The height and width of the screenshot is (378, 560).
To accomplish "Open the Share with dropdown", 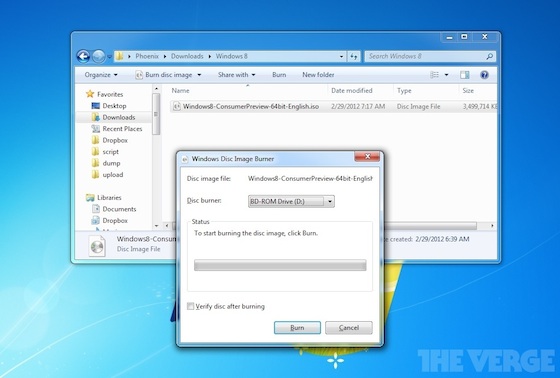I will coord(236,75).
